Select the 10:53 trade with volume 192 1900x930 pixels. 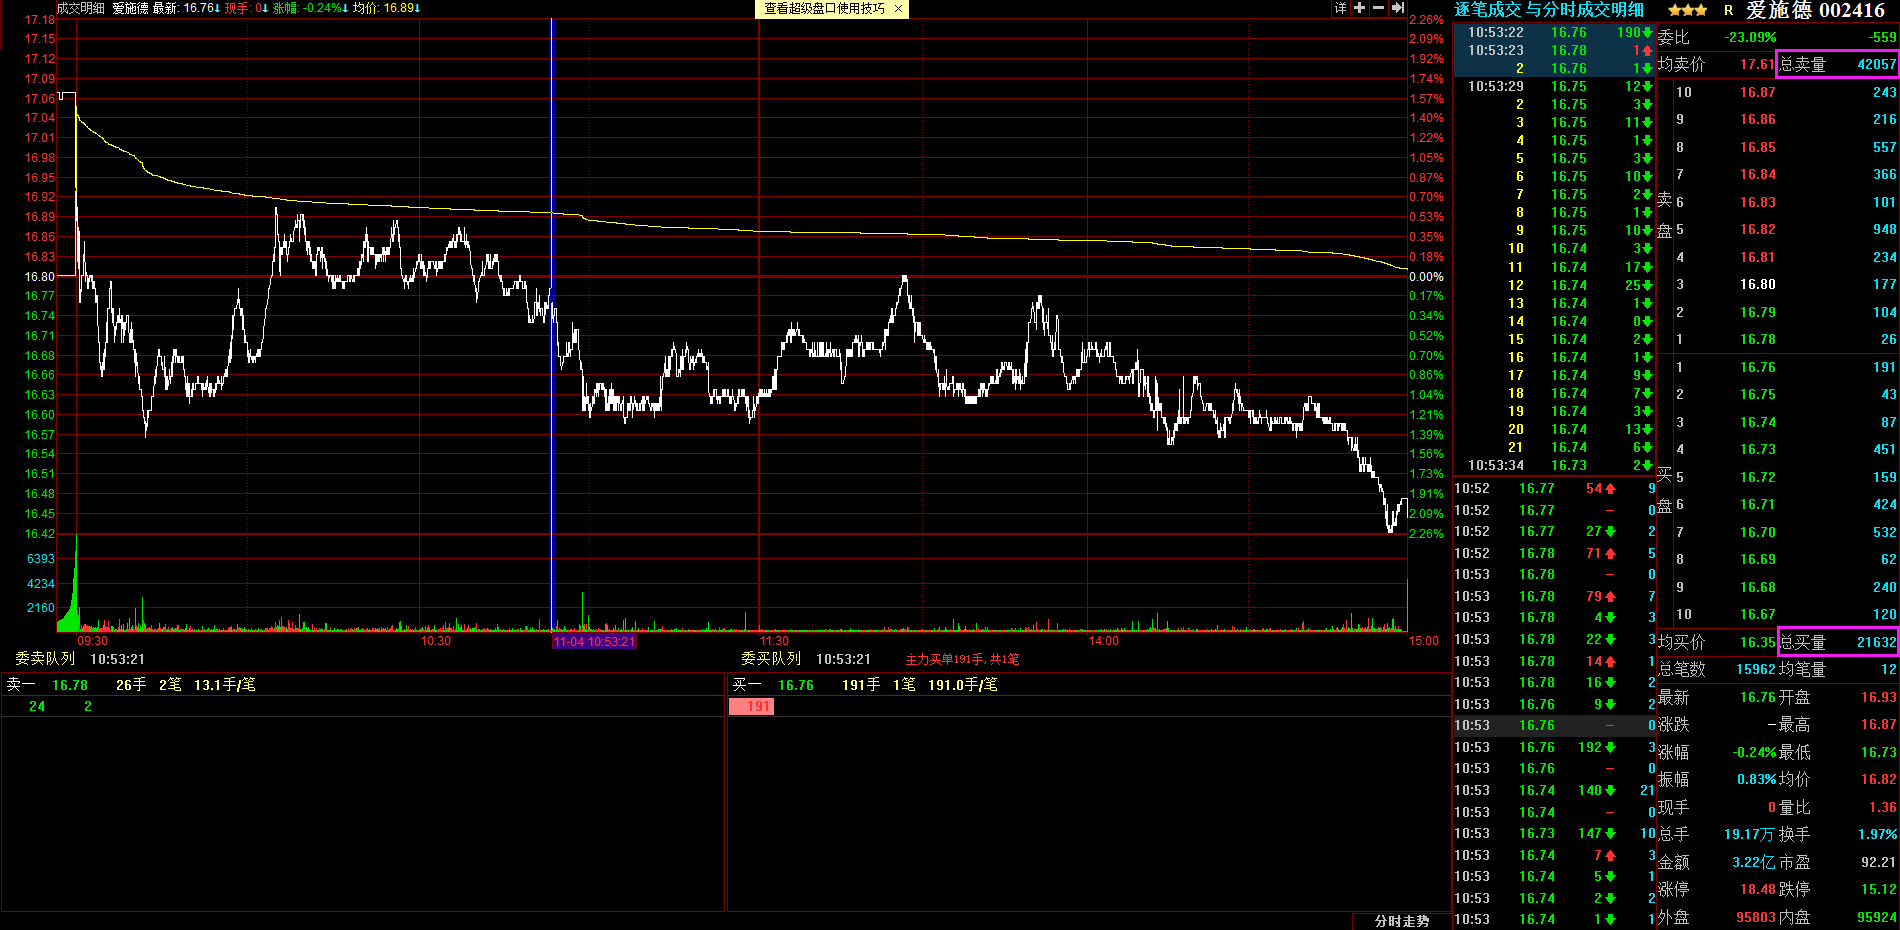[1555, 747]
